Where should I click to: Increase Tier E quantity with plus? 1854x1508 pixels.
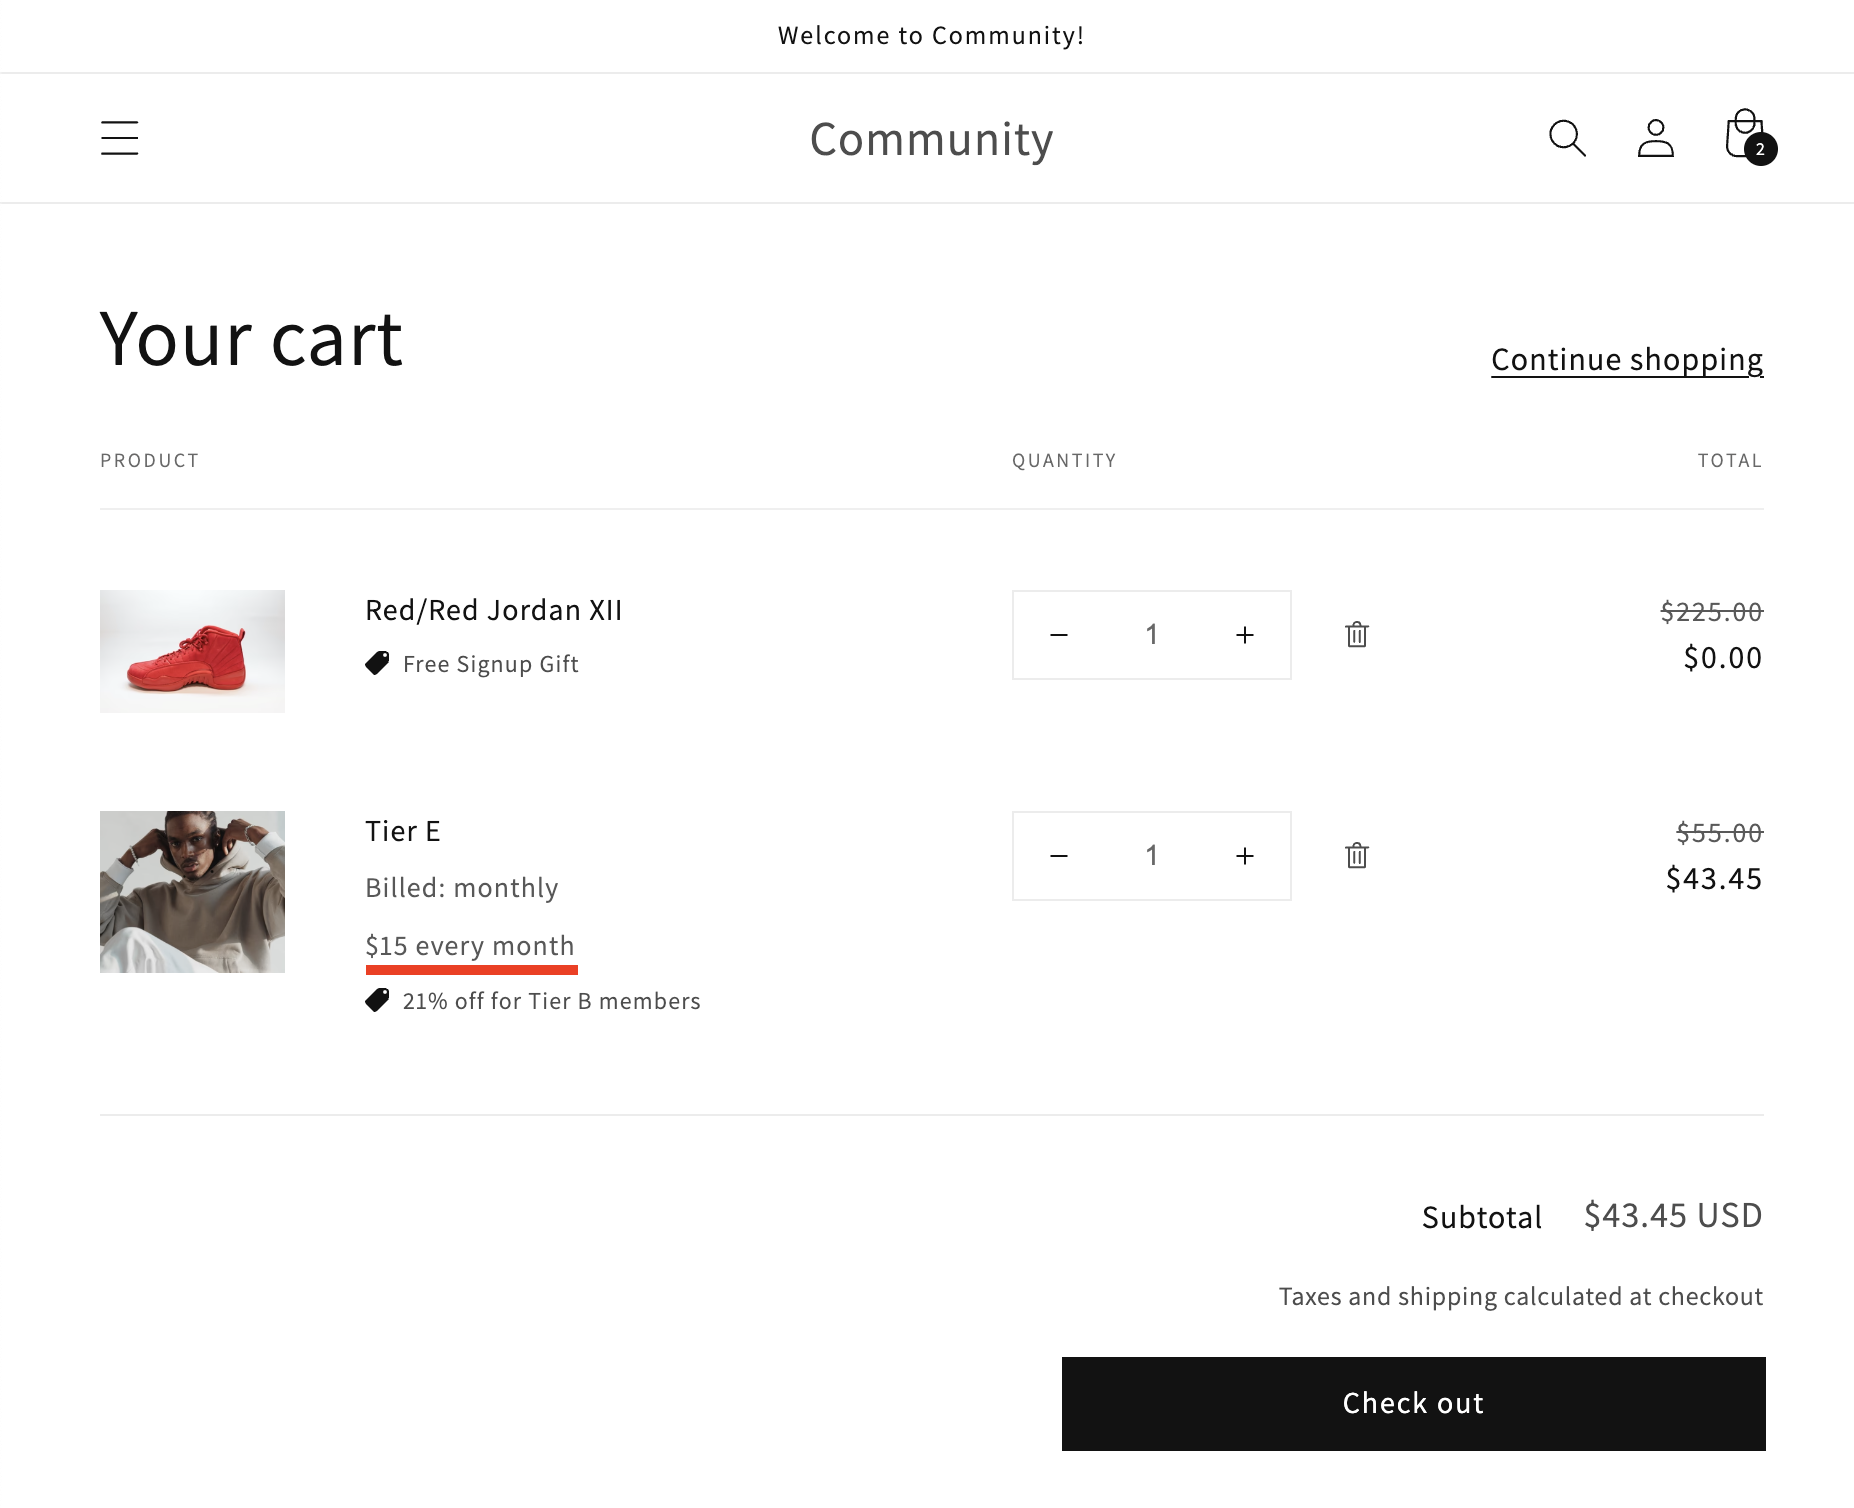[1244, 856]
